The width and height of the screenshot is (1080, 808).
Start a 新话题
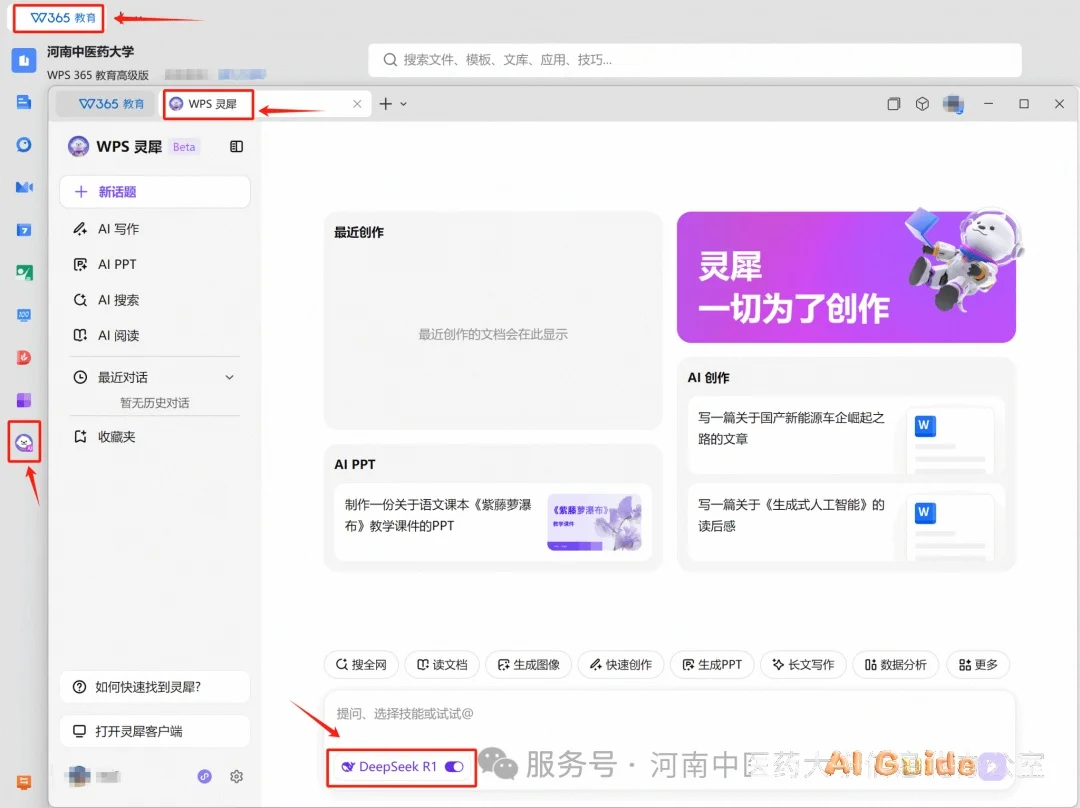(154, 191)
